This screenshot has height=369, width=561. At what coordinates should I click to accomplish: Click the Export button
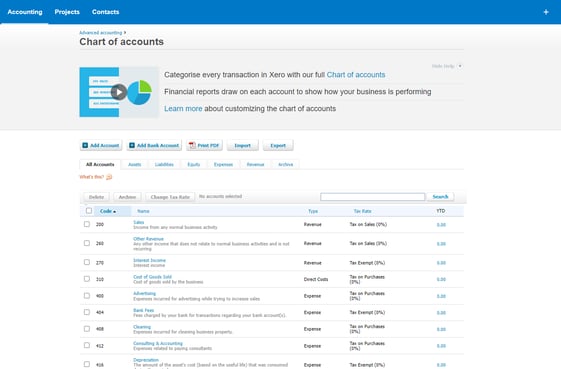(x=278, y=145)
